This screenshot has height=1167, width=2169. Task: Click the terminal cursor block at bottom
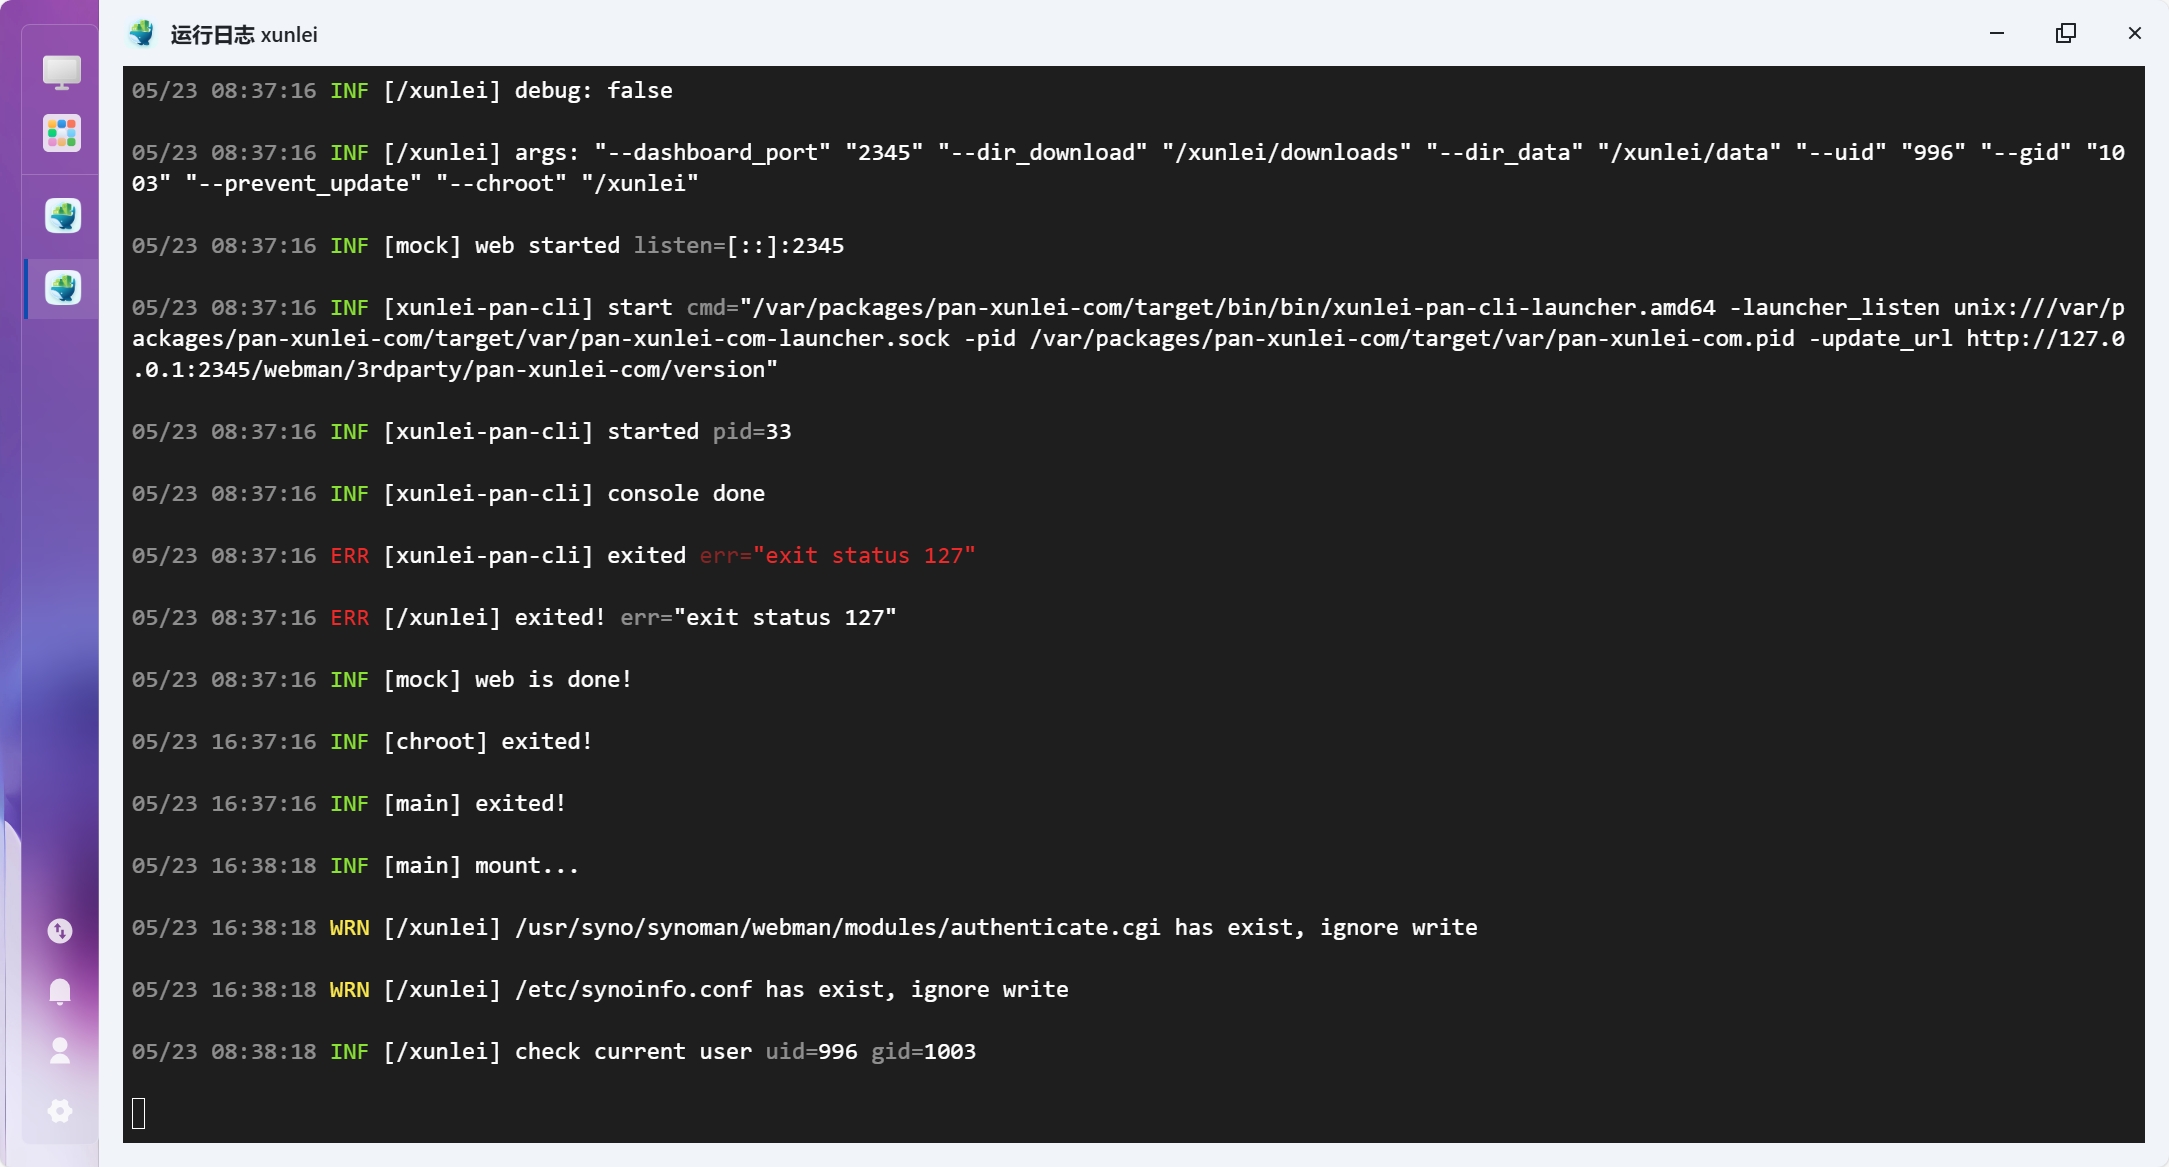(139, 1113)
